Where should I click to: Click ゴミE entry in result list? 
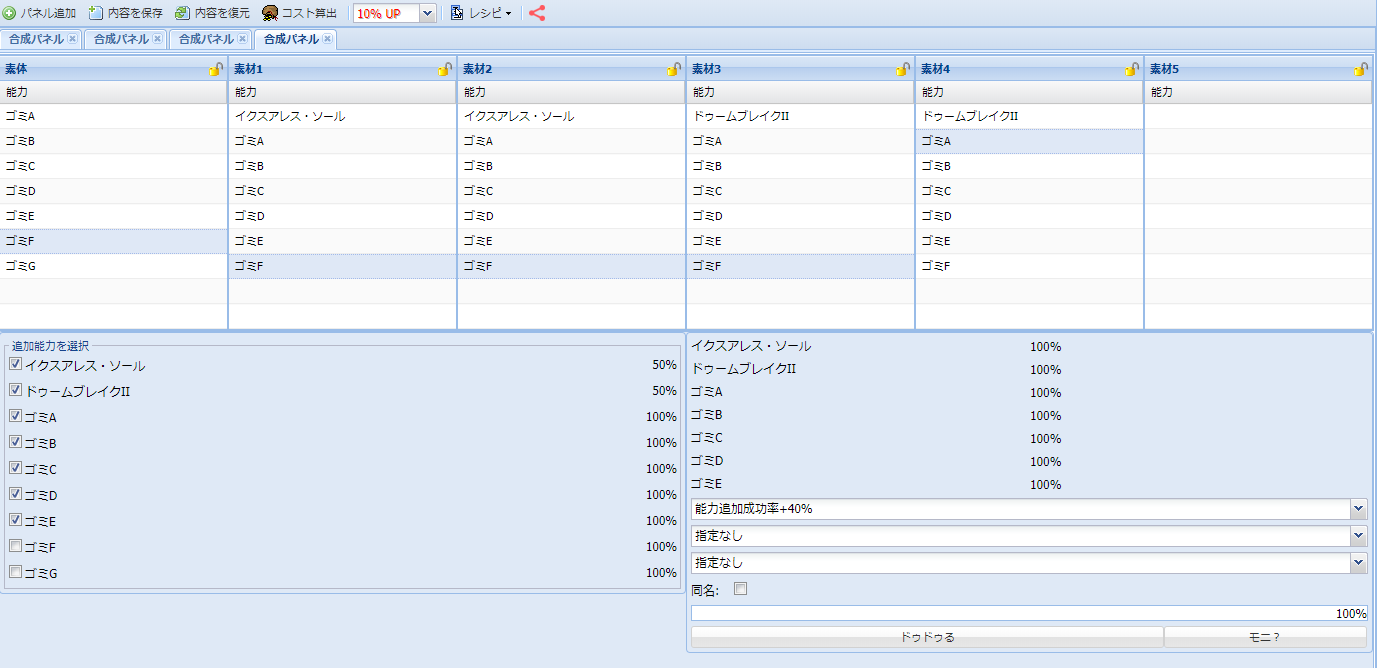click(x=707, y=484)
